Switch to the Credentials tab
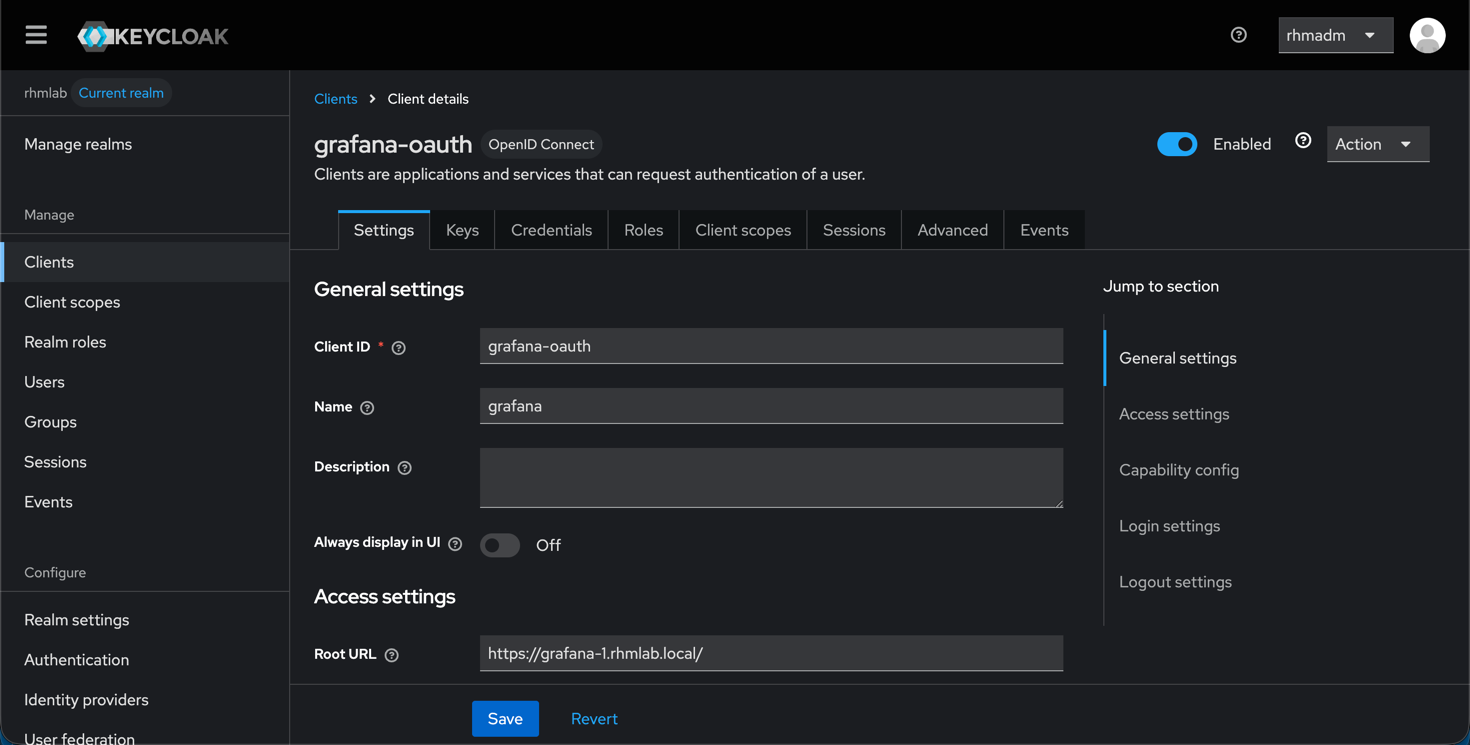The height and width of the screenshot is (745, 1470). tap(551, 229)
